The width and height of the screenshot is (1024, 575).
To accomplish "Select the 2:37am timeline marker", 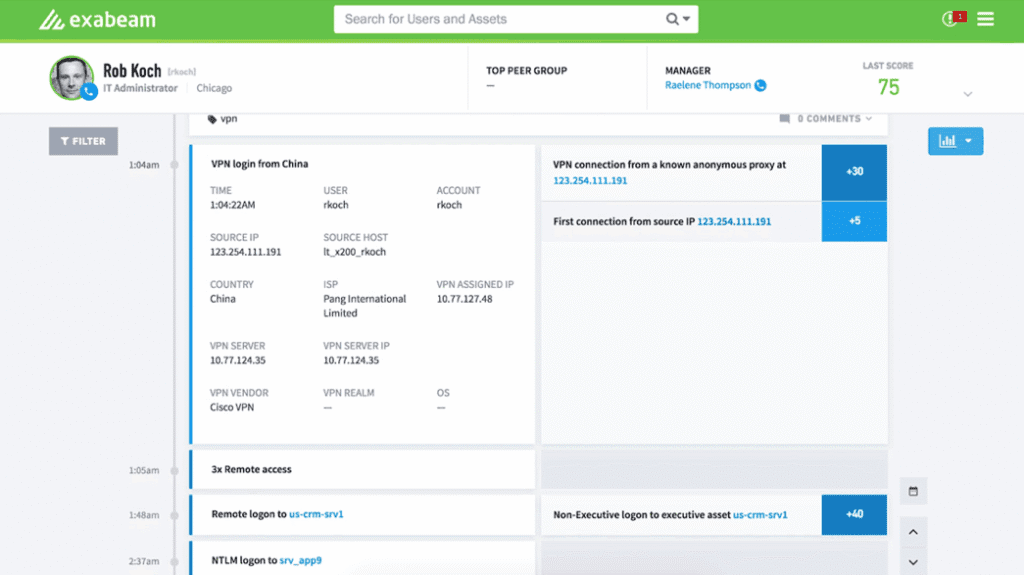I will click(174, 561).
